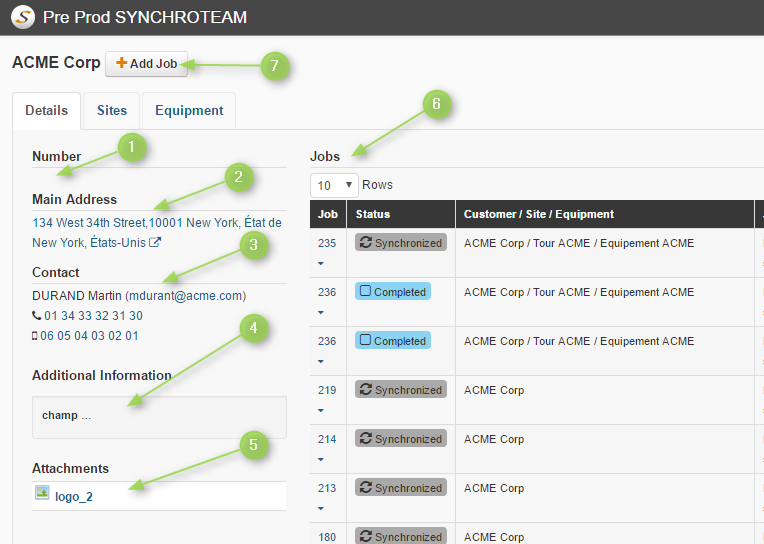Click customer text in job 235 row
Image resolution: width=764 pixels, height=544 pixels.
click(x=579, y=243)
